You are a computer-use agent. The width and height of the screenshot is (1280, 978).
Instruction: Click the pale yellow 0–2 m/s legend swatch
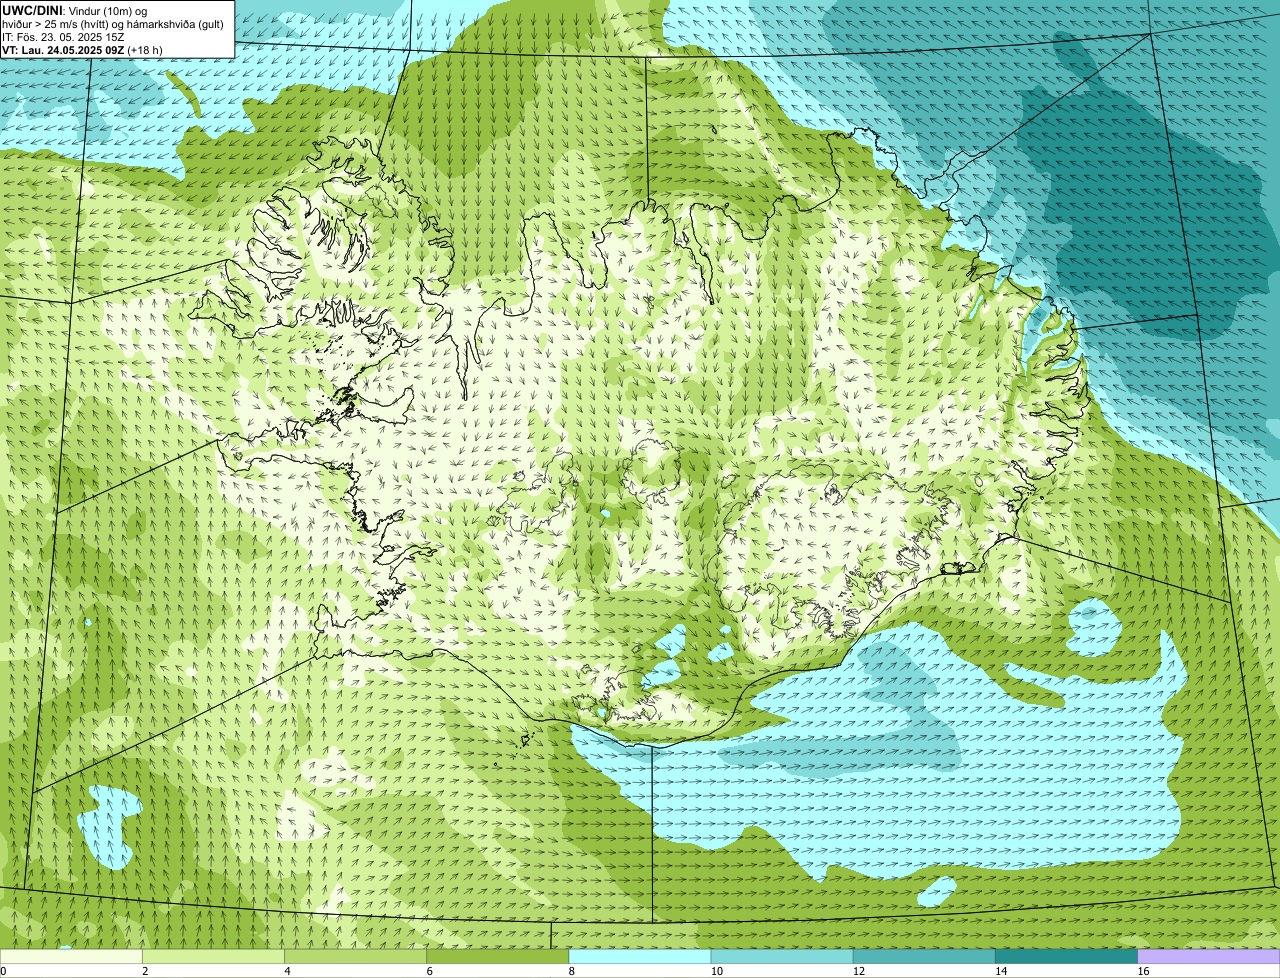(71, 956)
